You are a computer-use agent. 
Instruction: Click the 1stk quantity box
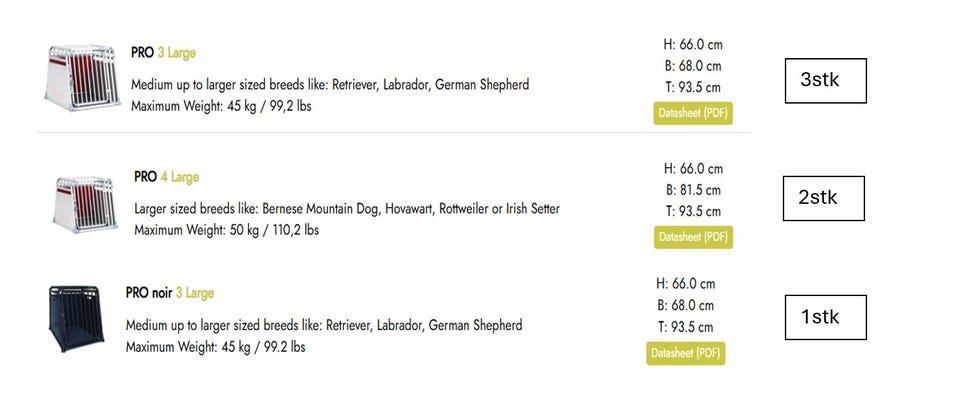point(825,317)
